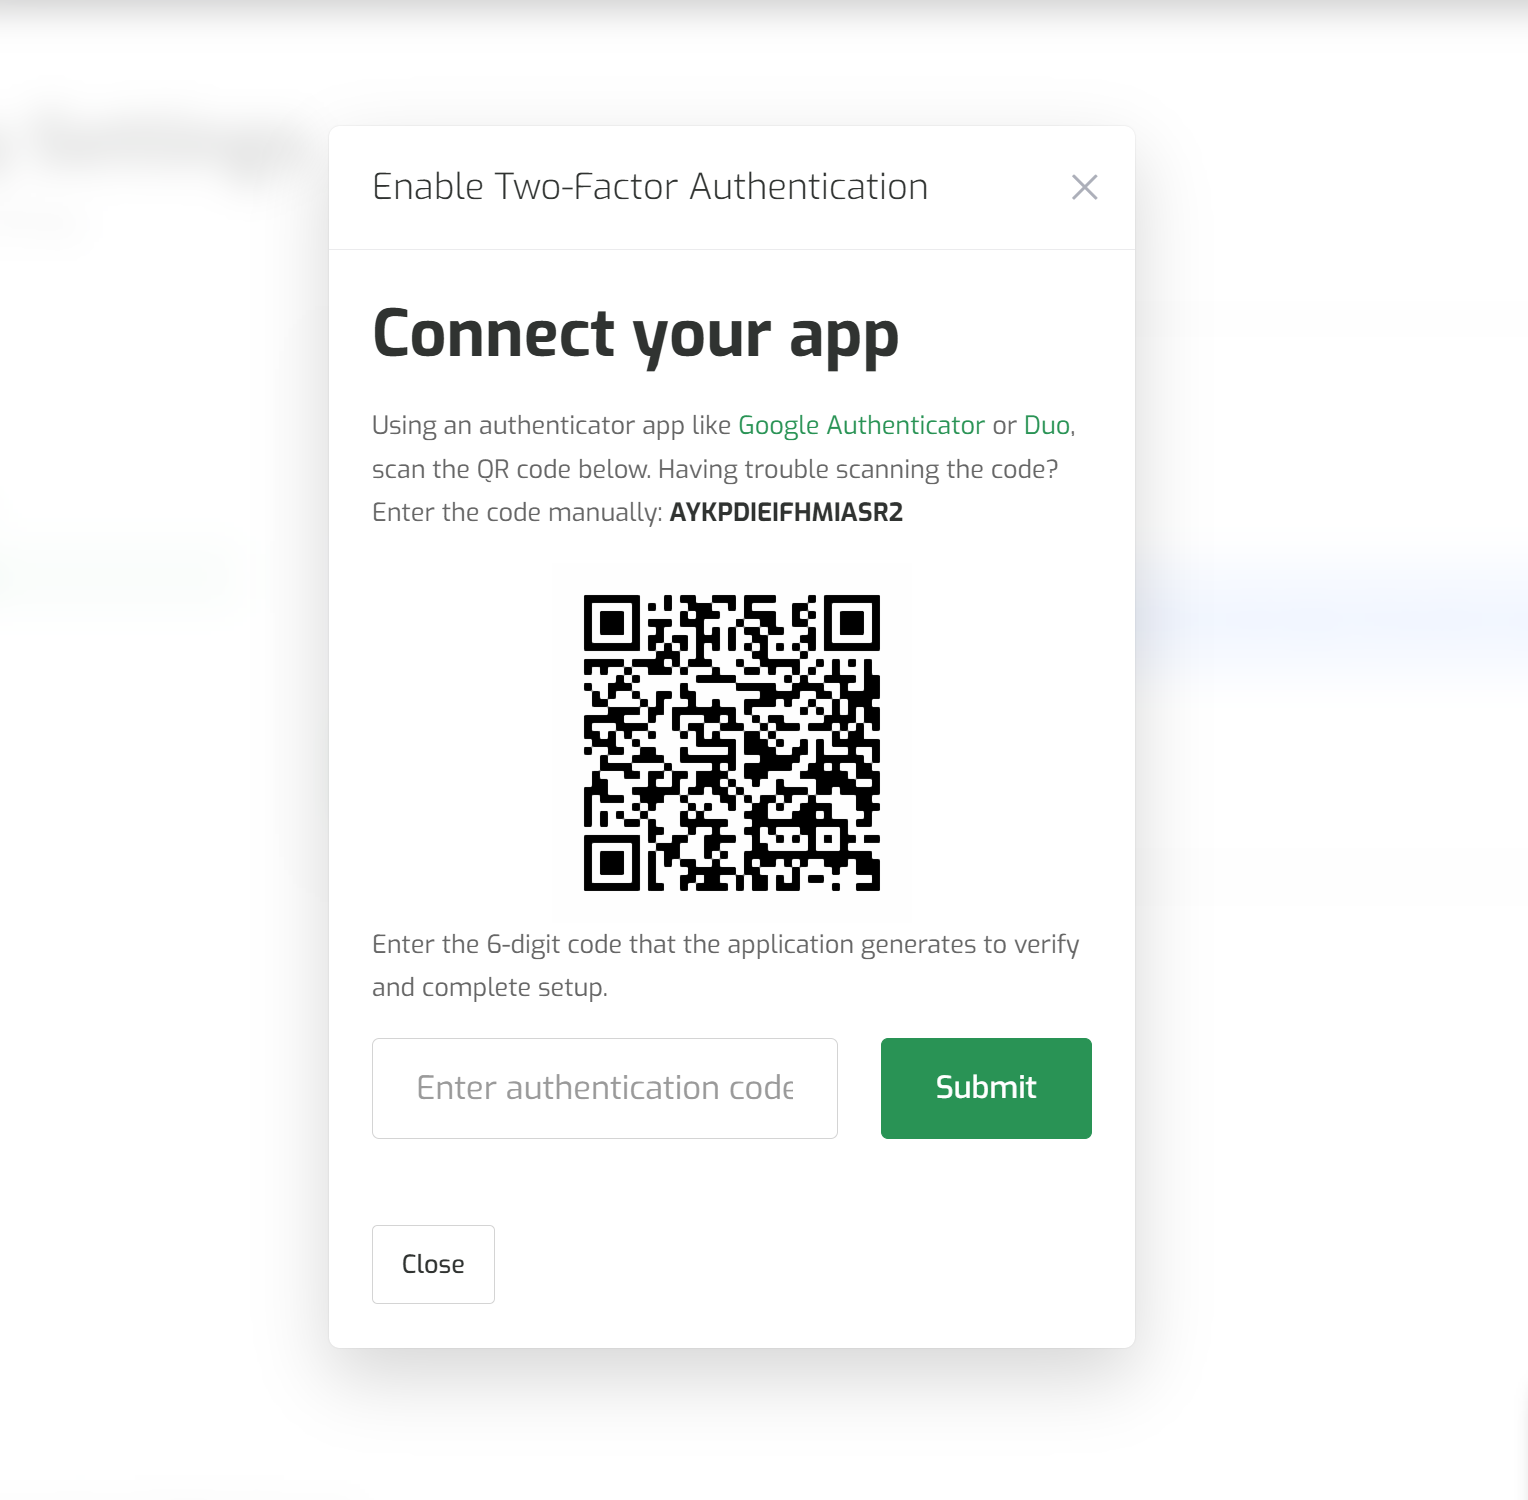Dismiss the dialog with the X icon
The width and height of the screenshot is (1528, 1500).
(x=1084, y=187)
